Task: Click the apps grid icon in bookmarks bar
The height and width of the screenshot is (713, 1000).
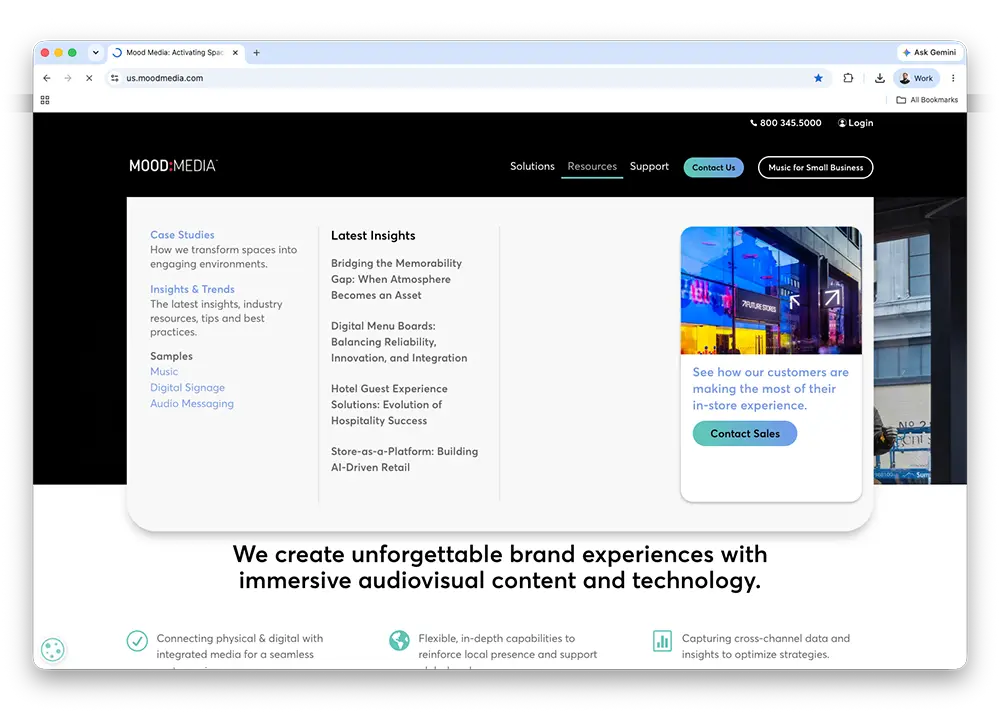Action: [x=45, y=100]
